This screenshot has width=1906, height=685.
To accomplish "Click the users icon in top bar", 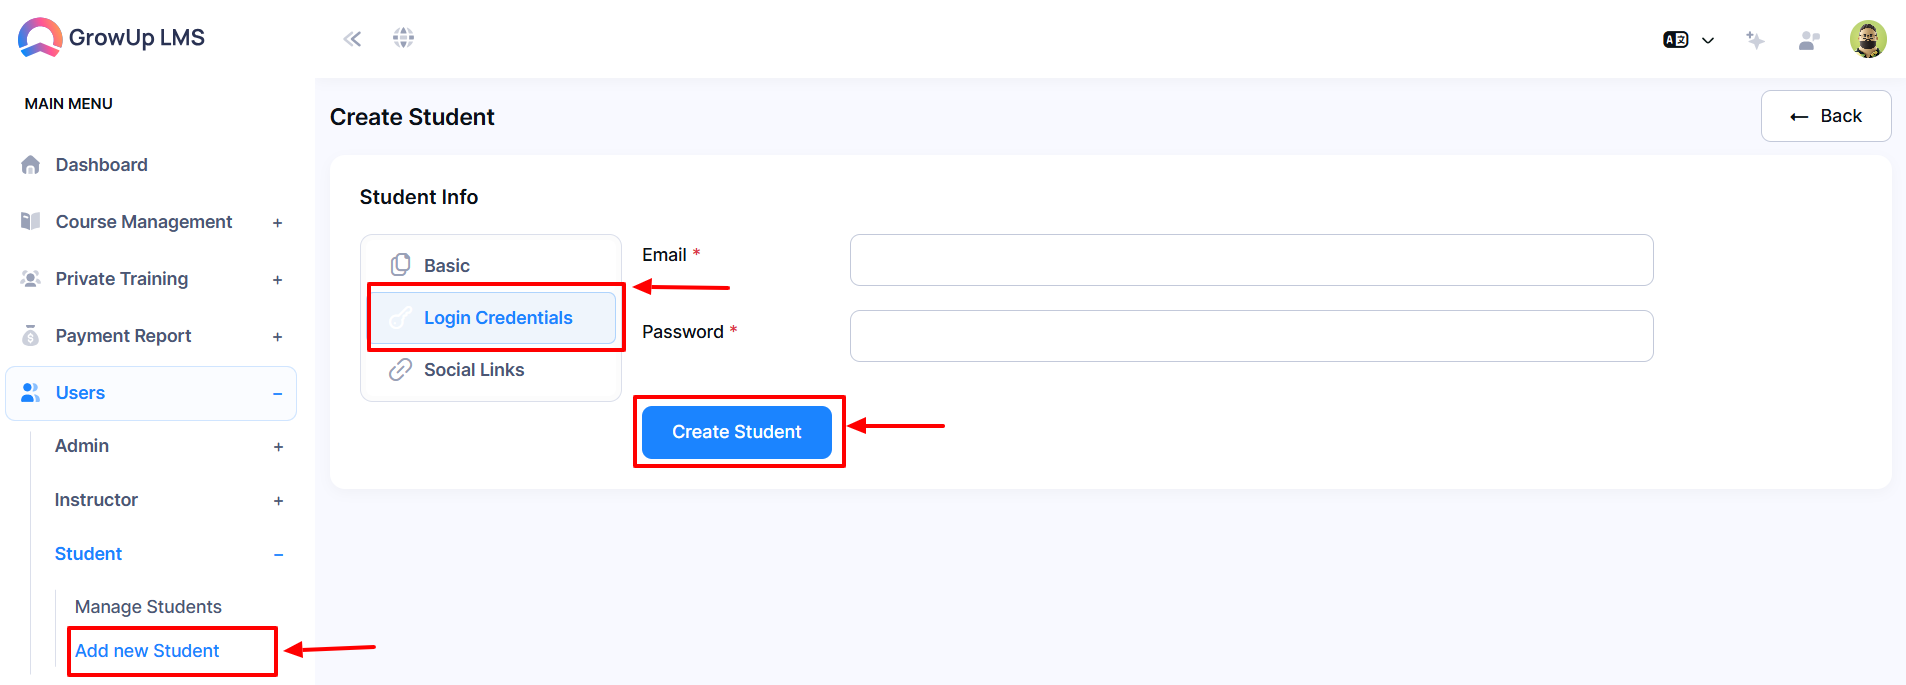I will tap(1809, 40).
